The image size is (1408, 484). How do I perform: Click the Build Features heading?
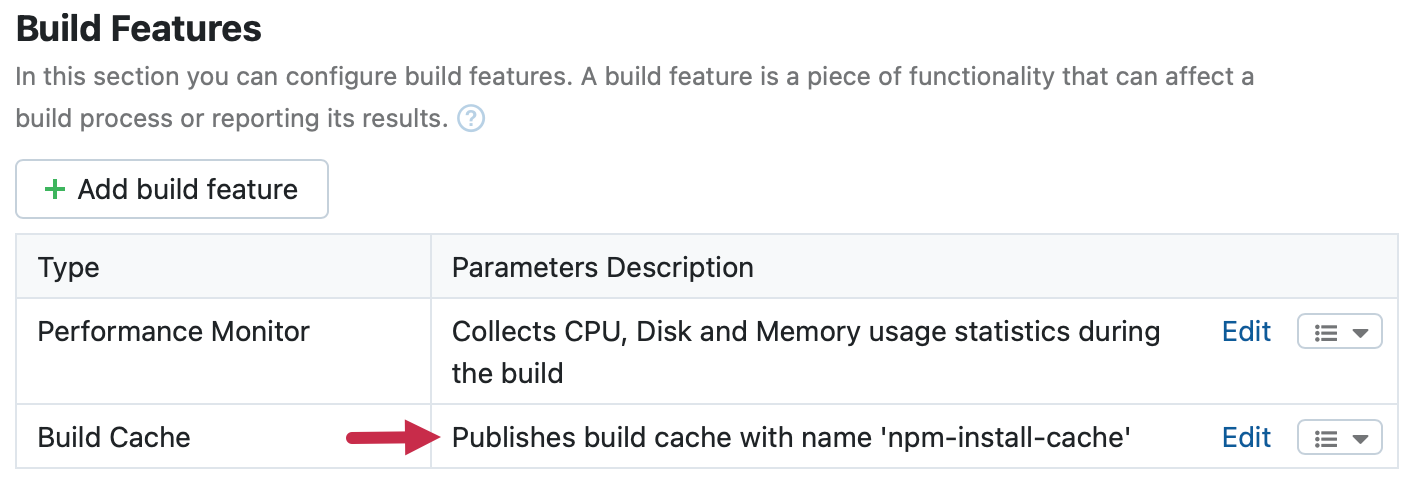[139, 29]
